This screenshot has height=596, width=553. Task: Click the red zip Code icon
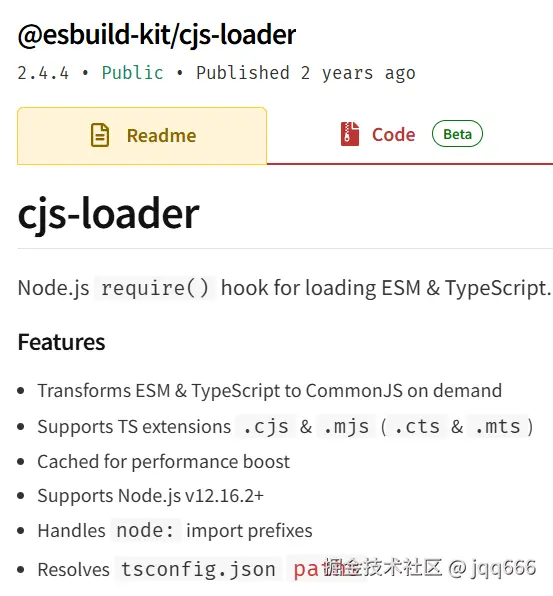pos(350,134)
